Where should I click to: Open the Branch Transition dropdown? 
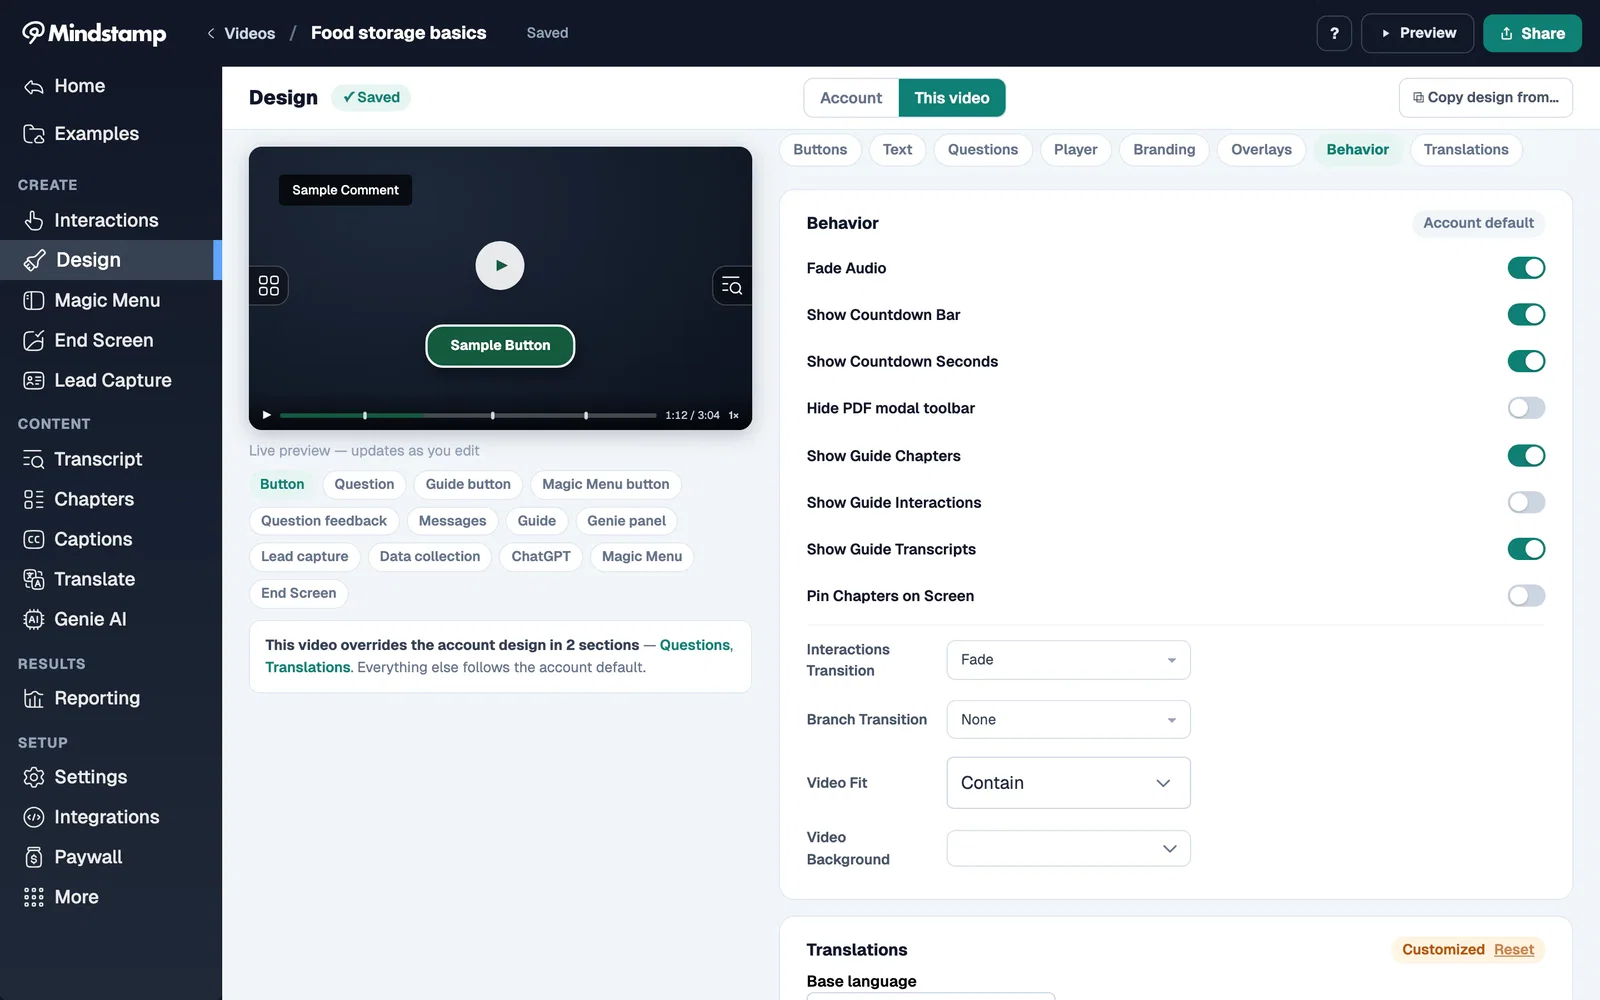click(x=1068, y=720)
